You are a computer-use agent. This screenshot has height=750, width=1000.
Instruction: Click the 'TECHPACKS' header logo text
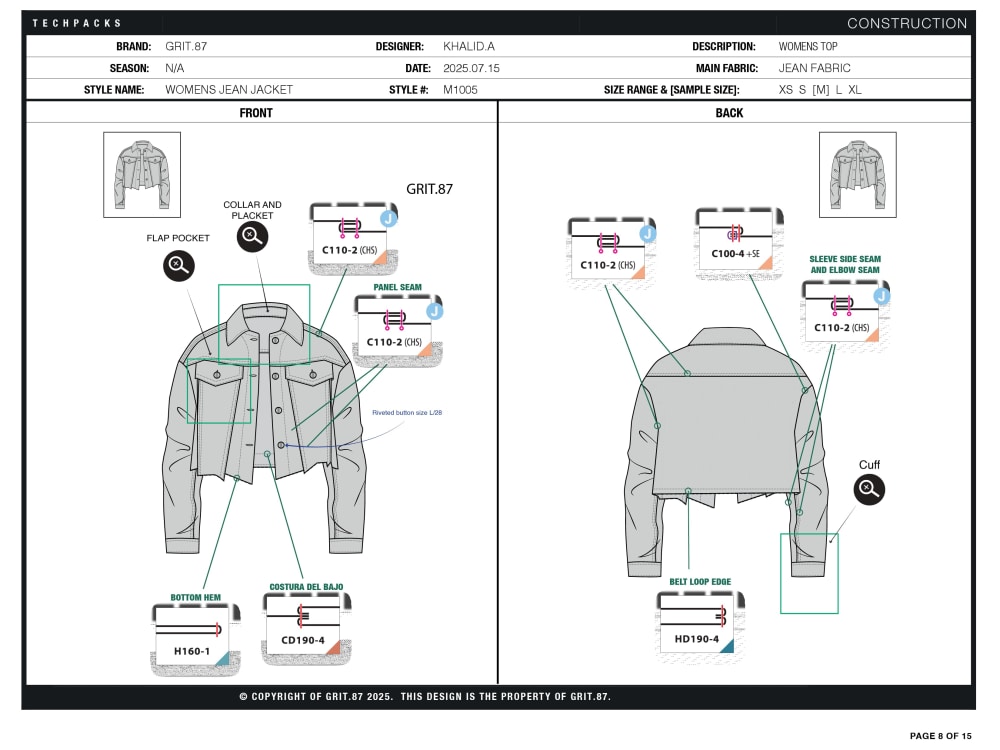pyautogui.click(x=77, y=23)
